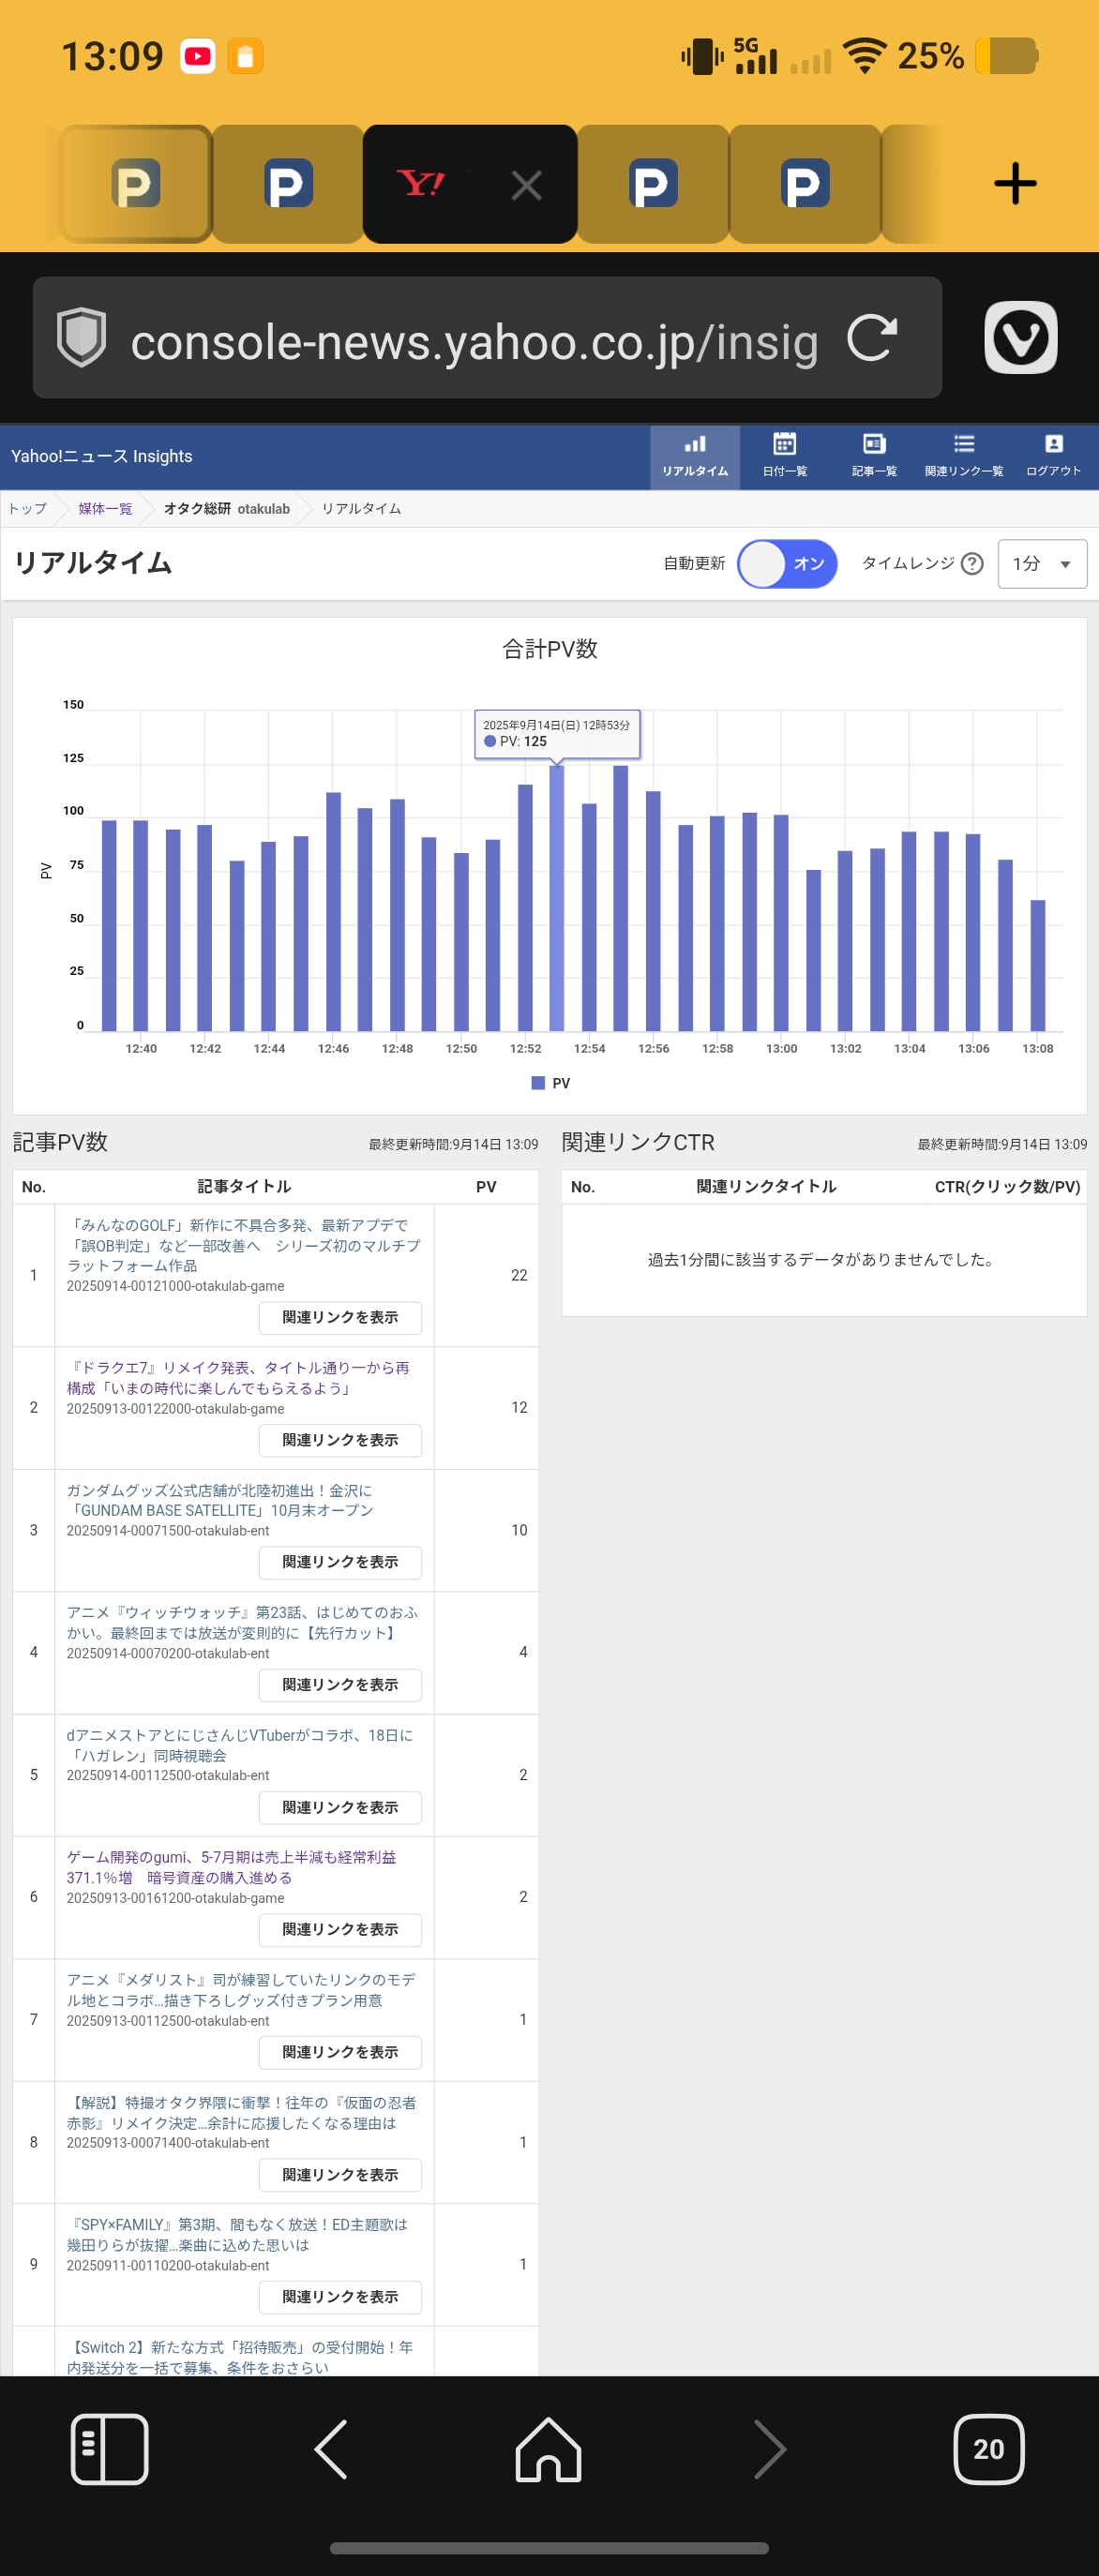Click the 合計PV数 chart title
The height and width of the screenshot is (2576, 1099).
(x=550, y=649)
